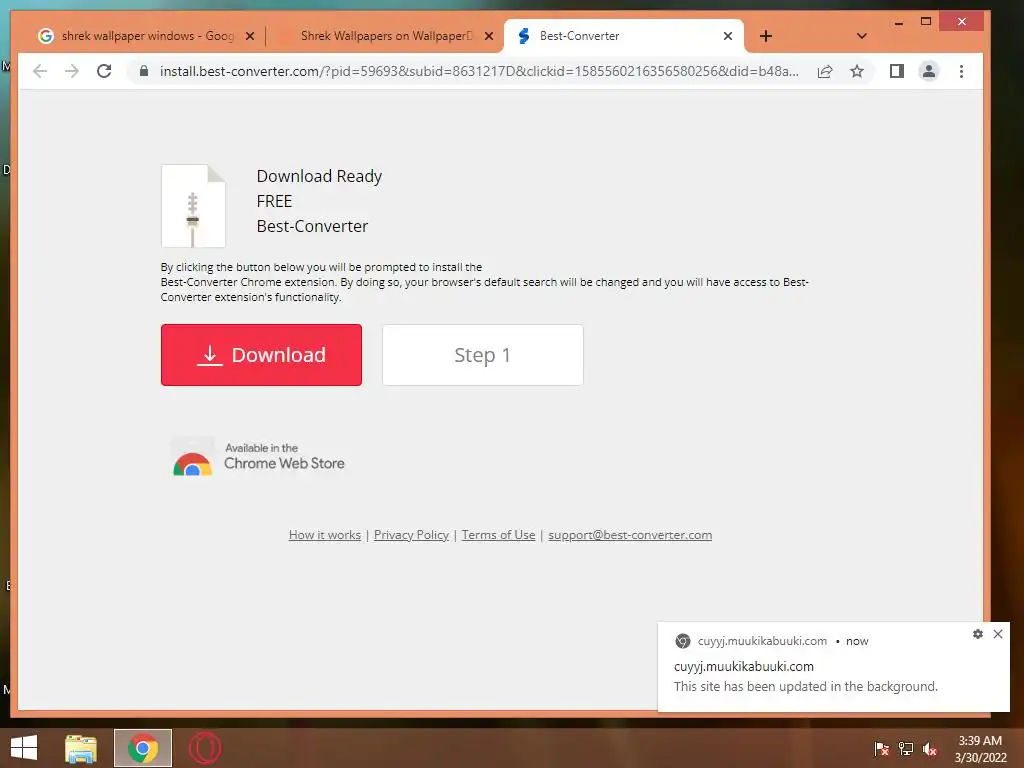Close the shrek wallpaper windows Google tab

[x=249, y=36]
